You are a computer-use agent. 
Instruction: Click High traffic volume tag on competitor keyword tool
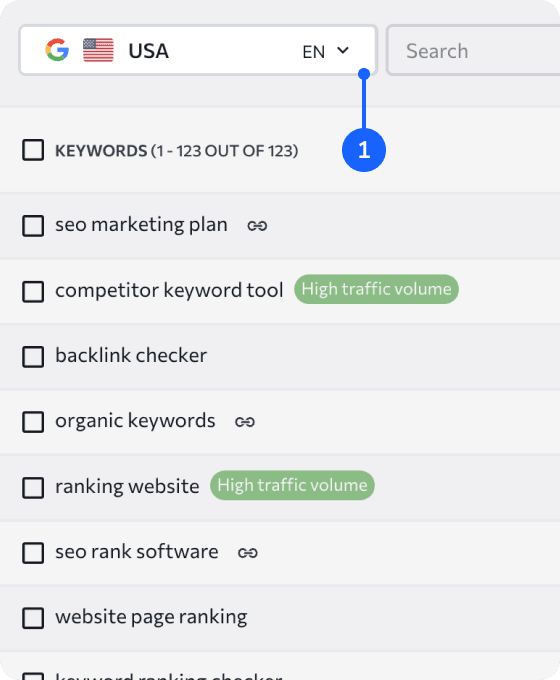(x=377, y=289)
